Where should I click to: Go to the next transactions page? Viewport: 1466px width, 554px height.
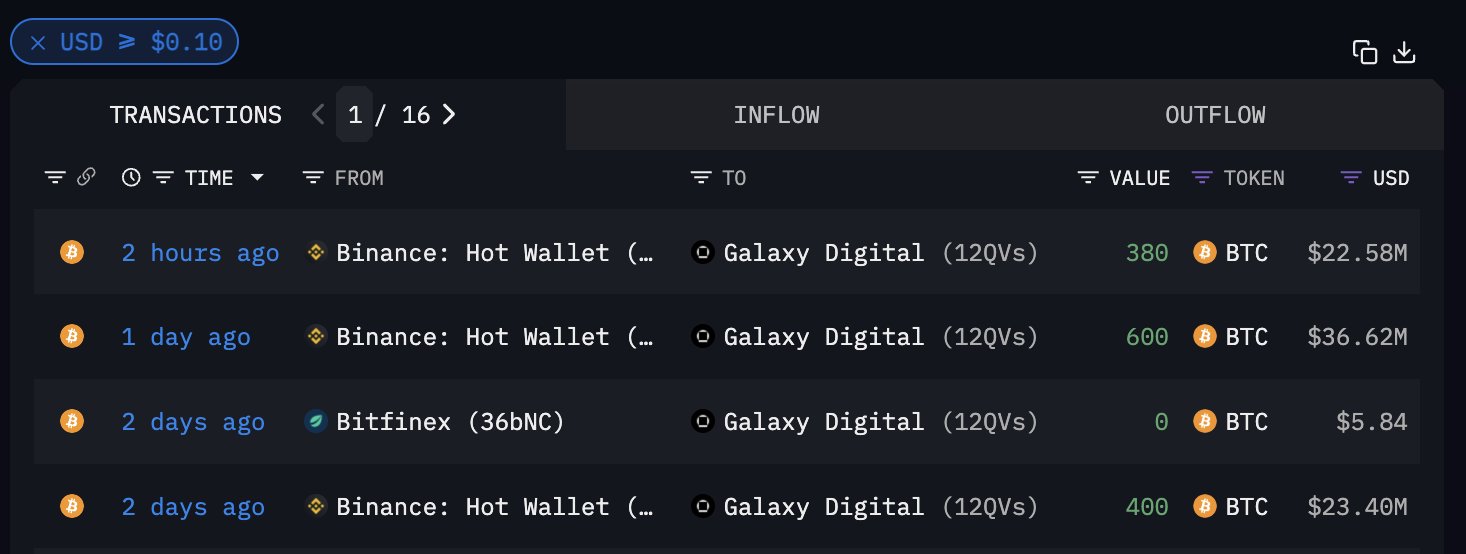coord(449,115)
